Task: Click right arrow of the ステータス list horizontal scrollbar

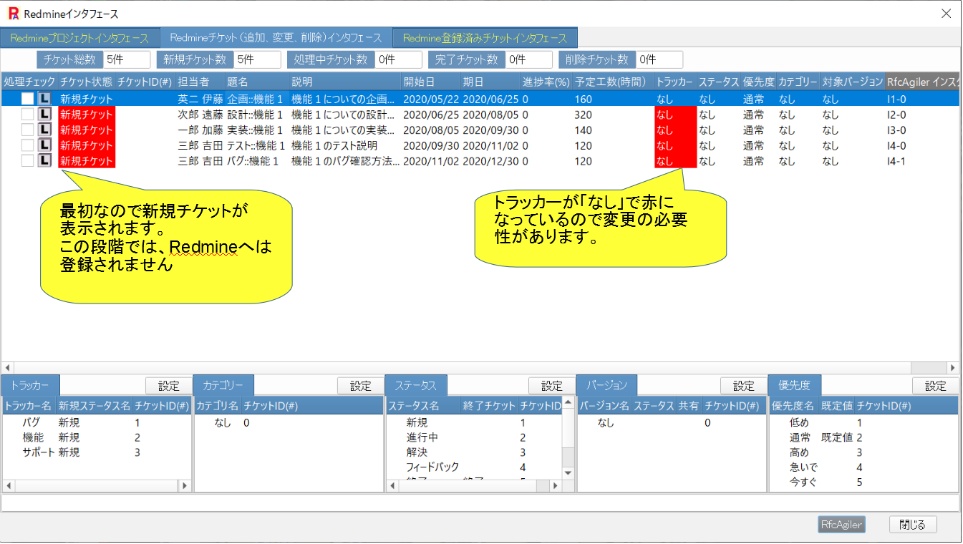Action: pos(555,486)
